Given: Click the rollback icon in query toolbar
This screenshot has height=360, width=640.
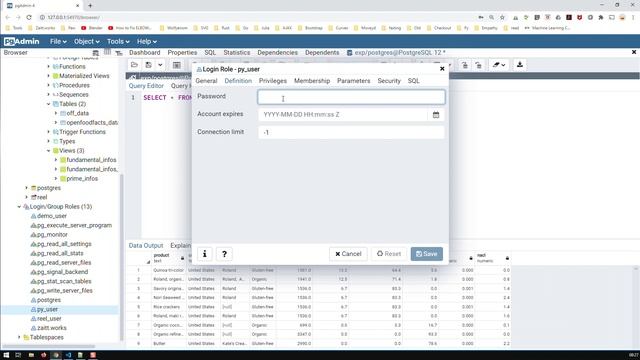Looking at the screenshot, I should click(x=478, y=65).
